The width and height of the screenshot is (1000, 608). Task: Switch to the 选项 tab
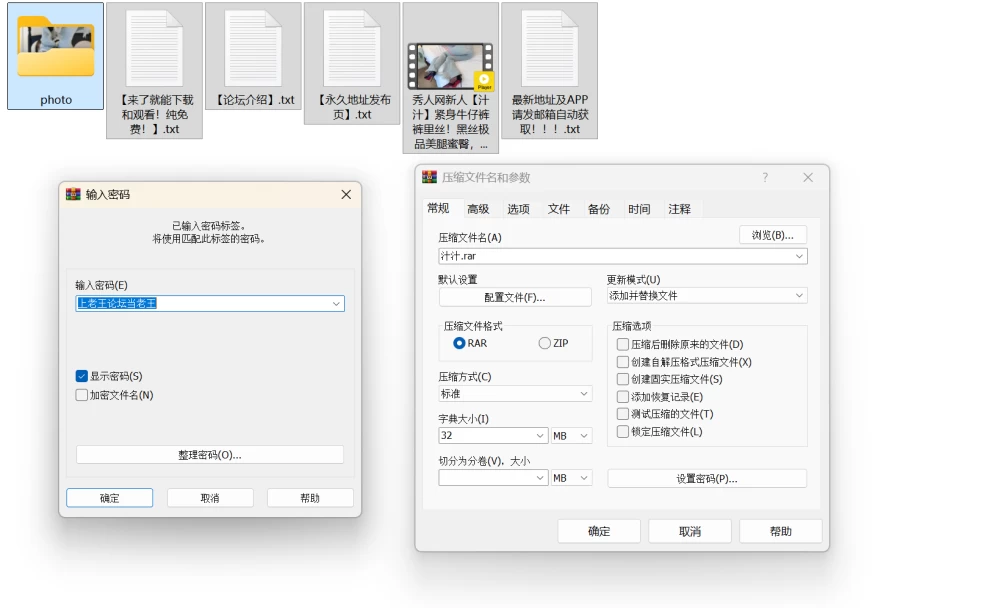518,209
